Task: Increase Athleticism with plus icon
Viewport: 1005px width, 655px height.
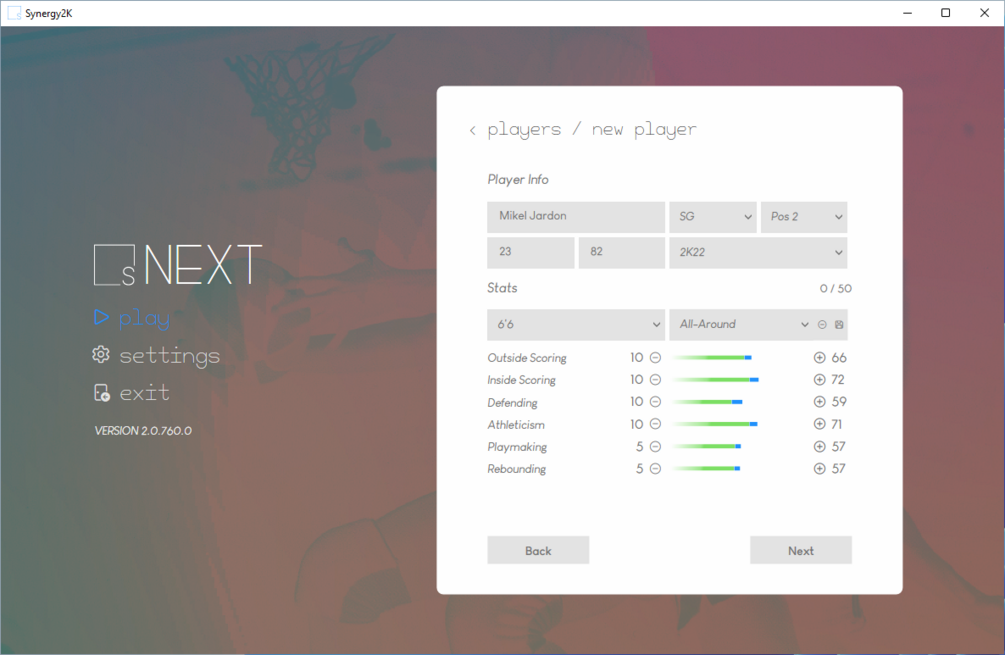Action: [x=819, y=424]
